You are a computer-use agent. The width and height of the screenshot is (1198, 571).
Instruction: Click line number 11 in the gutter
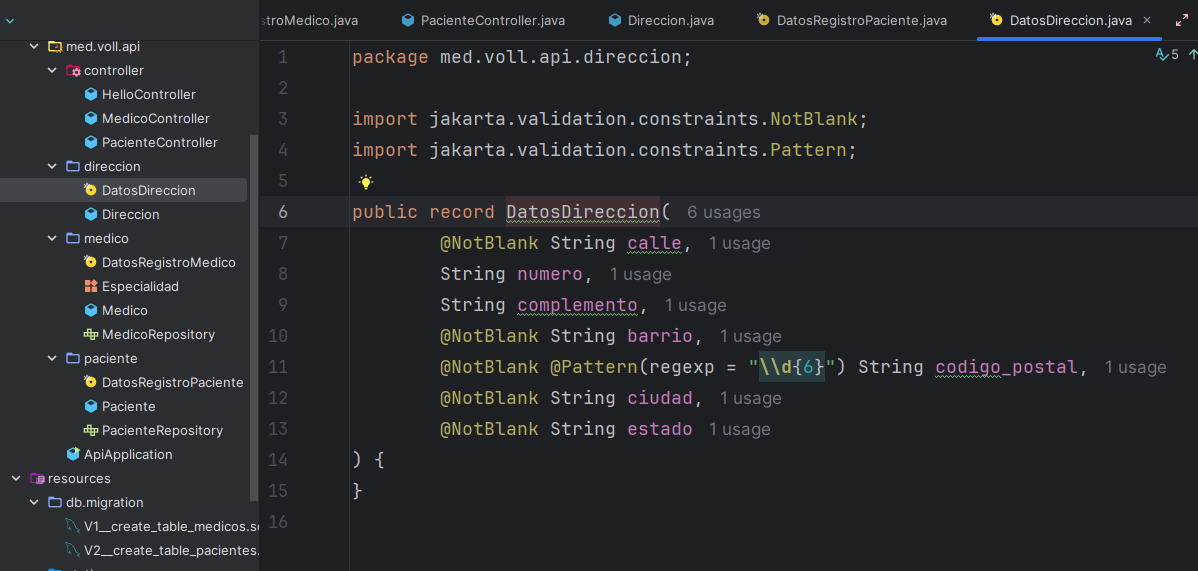point(278,368)
